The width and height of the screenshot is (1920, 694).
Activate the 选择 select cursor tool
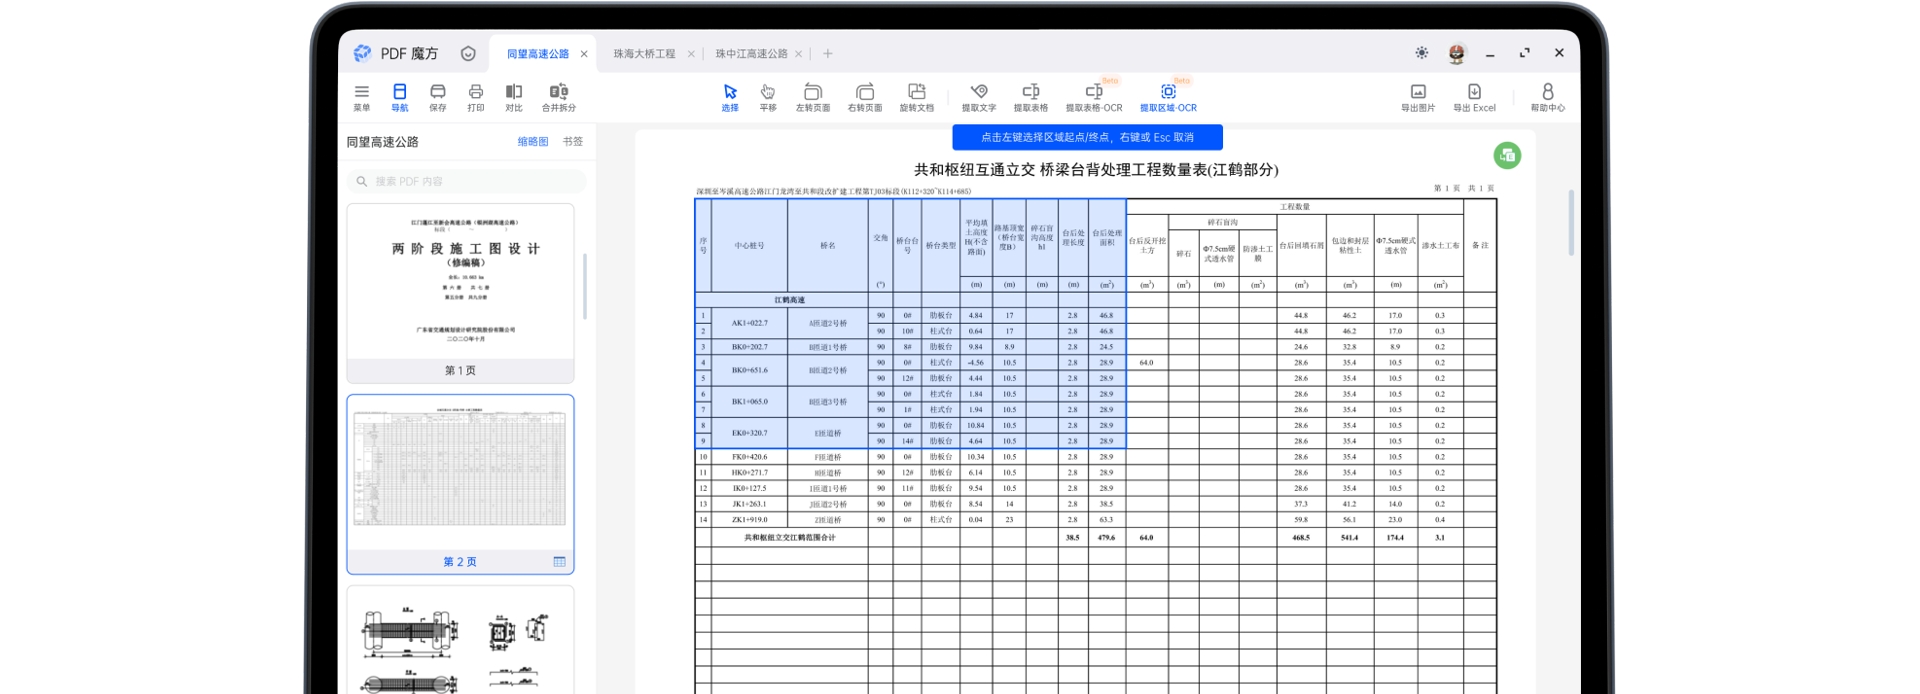tap(730, 97)
